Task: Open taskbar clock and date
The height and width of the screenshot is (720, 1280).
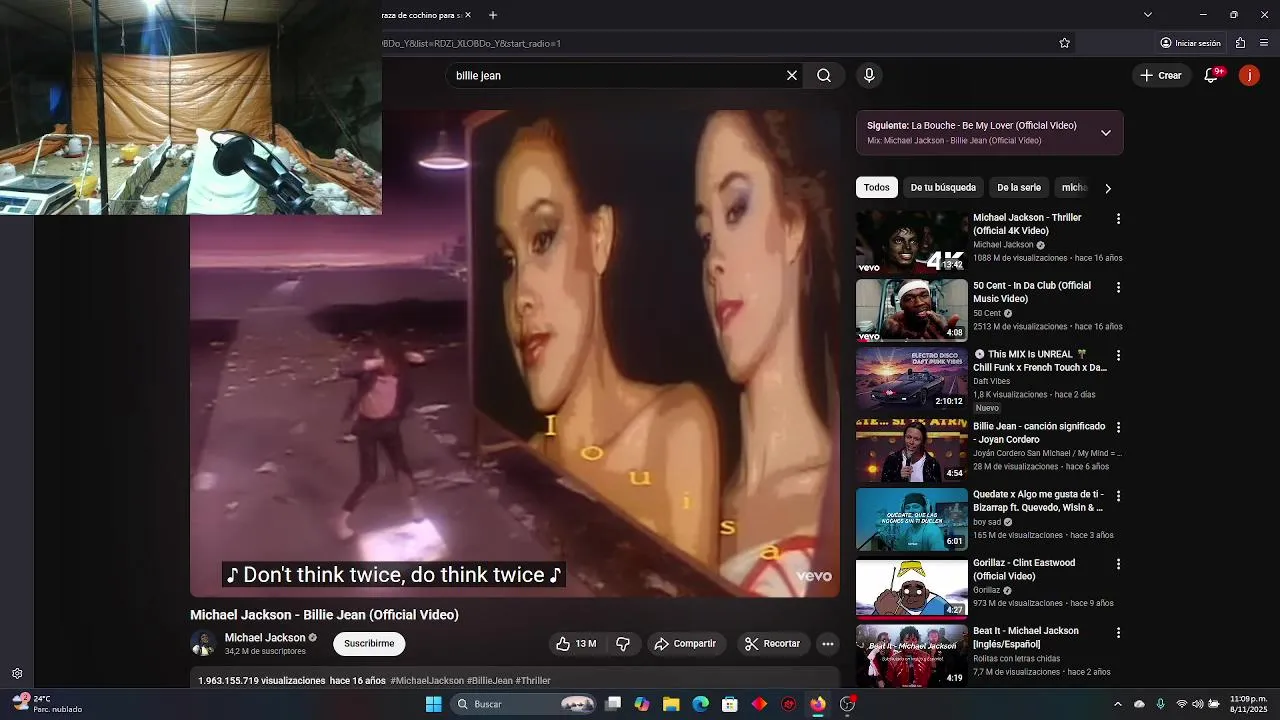Action: [1249, 704]
